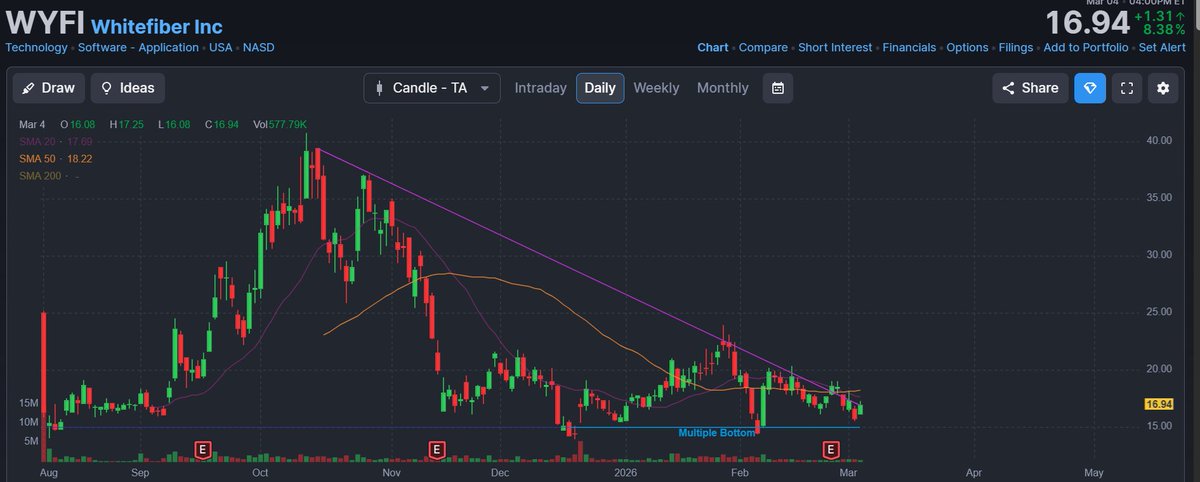Open the NASD exchange link
Viewport: 1200px width, 482px height.
point(258,47)
